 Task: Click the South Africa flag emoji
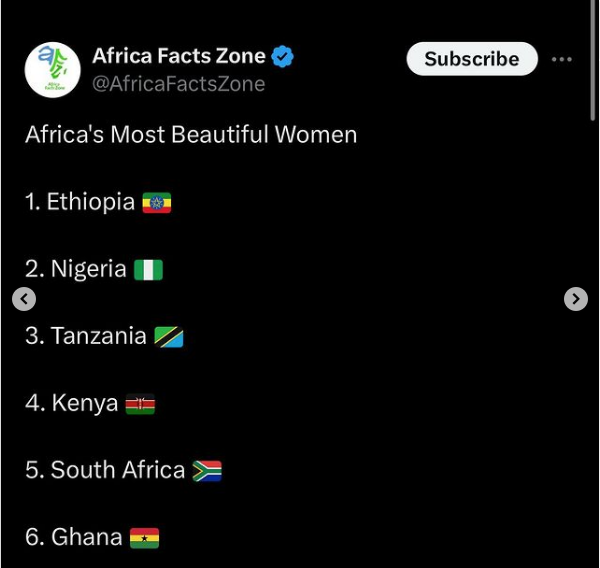tap(207, 471)
